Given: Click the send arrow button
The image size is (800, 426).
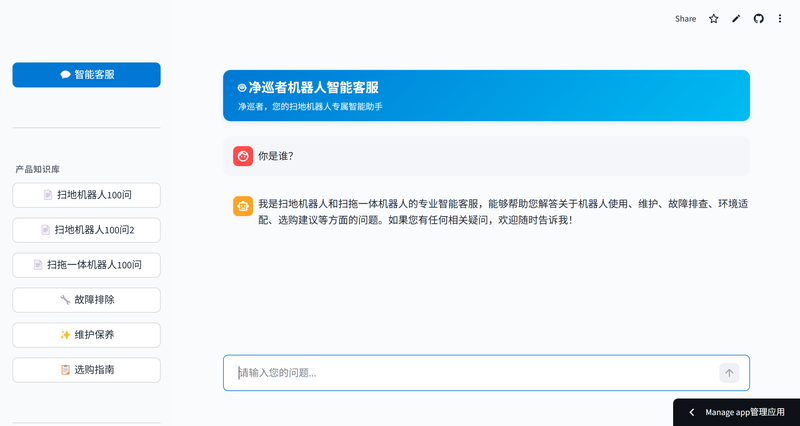Looking at the screenshot, I should pos(729,373).
